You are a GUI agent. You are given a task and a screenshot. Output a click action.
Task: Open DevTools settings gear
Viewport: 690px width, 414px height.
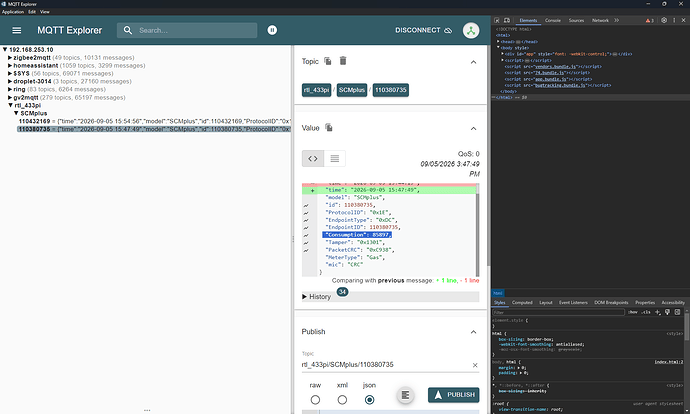tap(664, 20)
